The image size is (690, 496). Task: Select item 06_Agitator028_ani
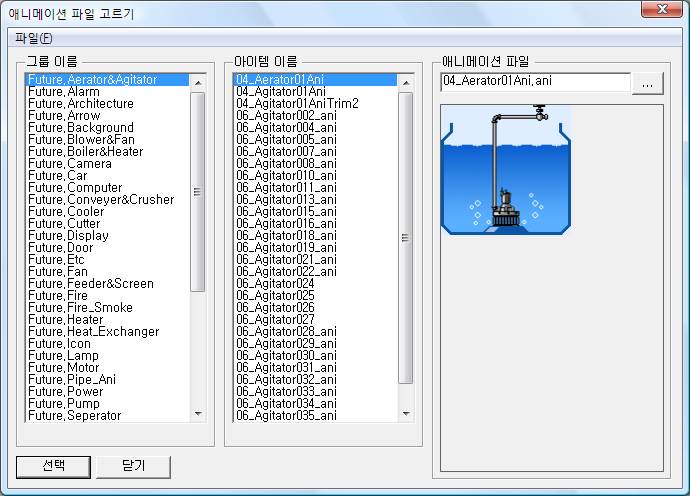pos(316,332)
